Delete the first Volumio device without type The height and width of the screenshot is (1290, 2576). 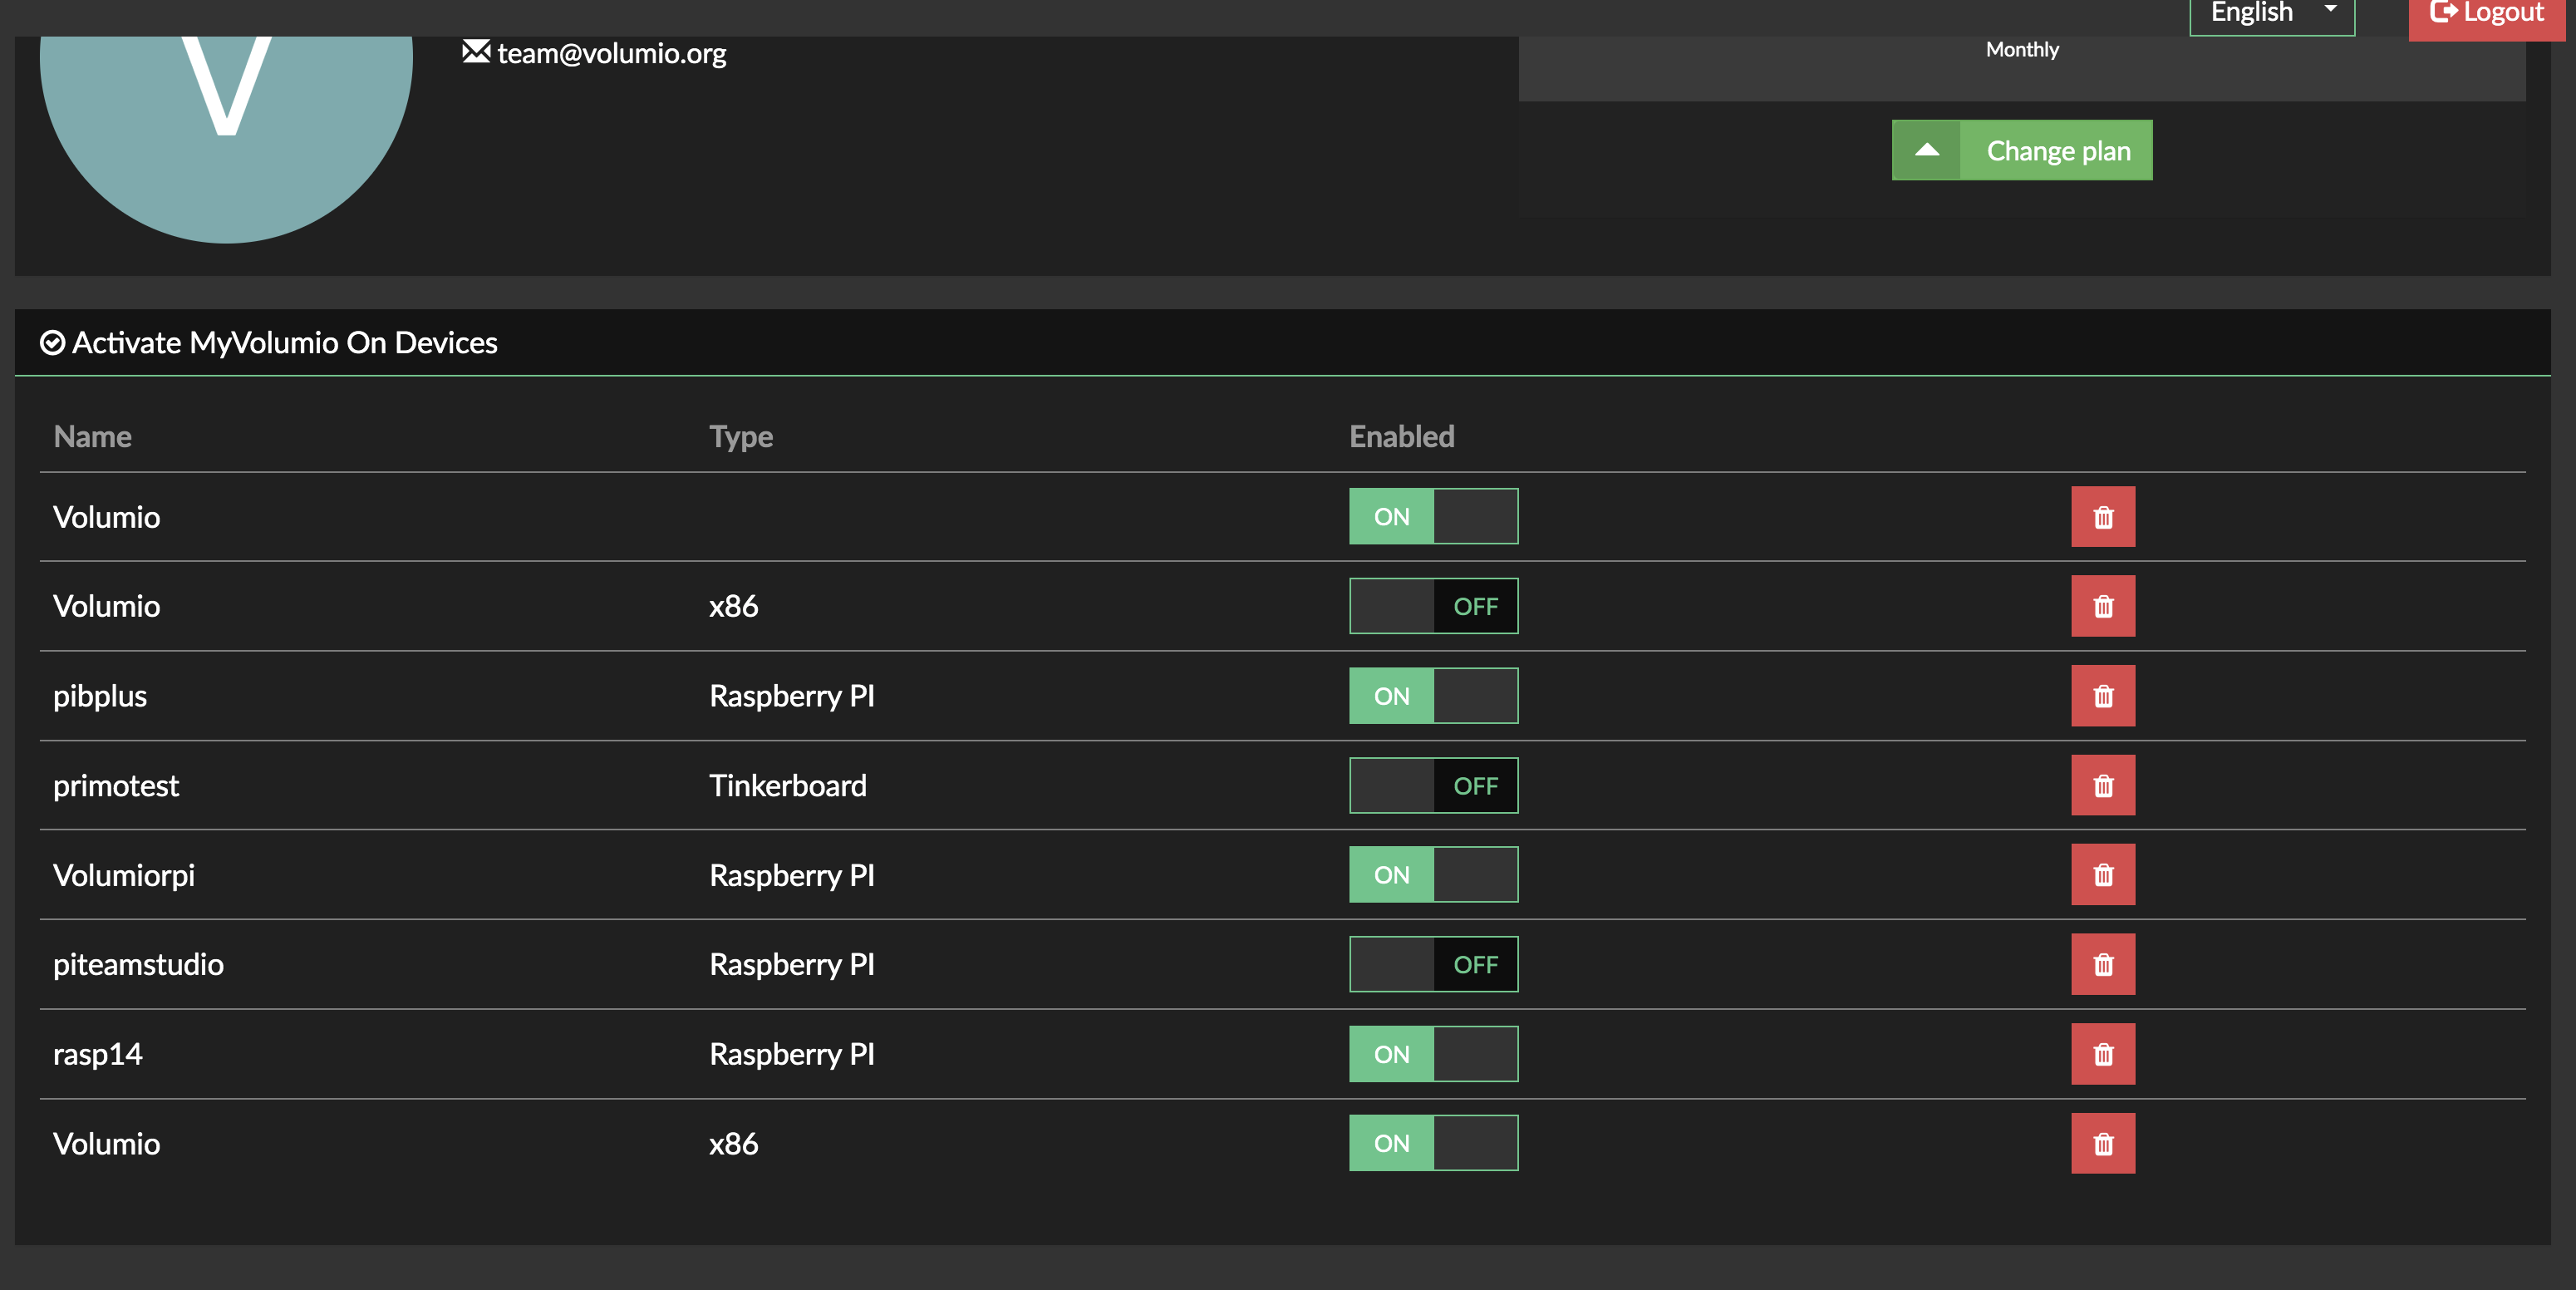[x=2102, y=517]
